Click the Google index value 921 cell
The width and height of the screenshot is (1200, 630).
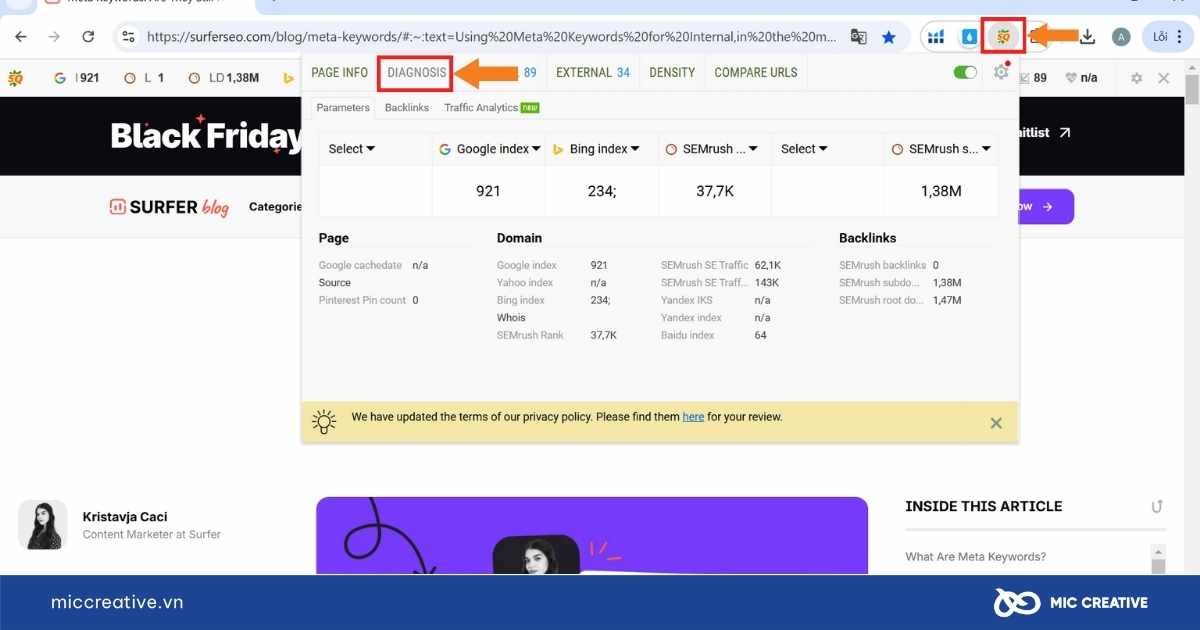(488, 191)
